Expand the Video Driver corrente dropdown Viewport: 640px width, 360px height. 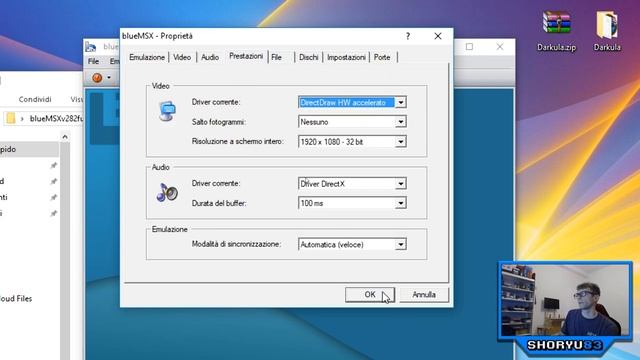coord(401,102)
